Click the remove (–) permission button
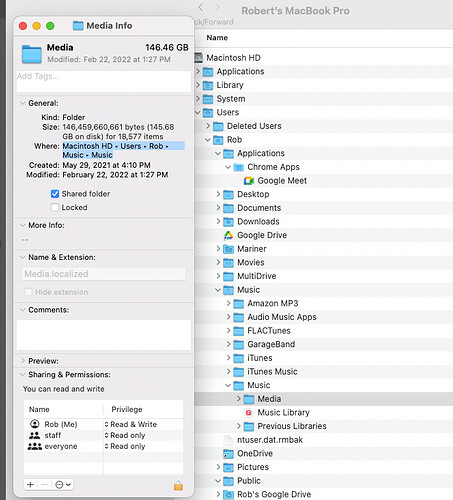Screen dimensions: 453x500 click(45, 485)
